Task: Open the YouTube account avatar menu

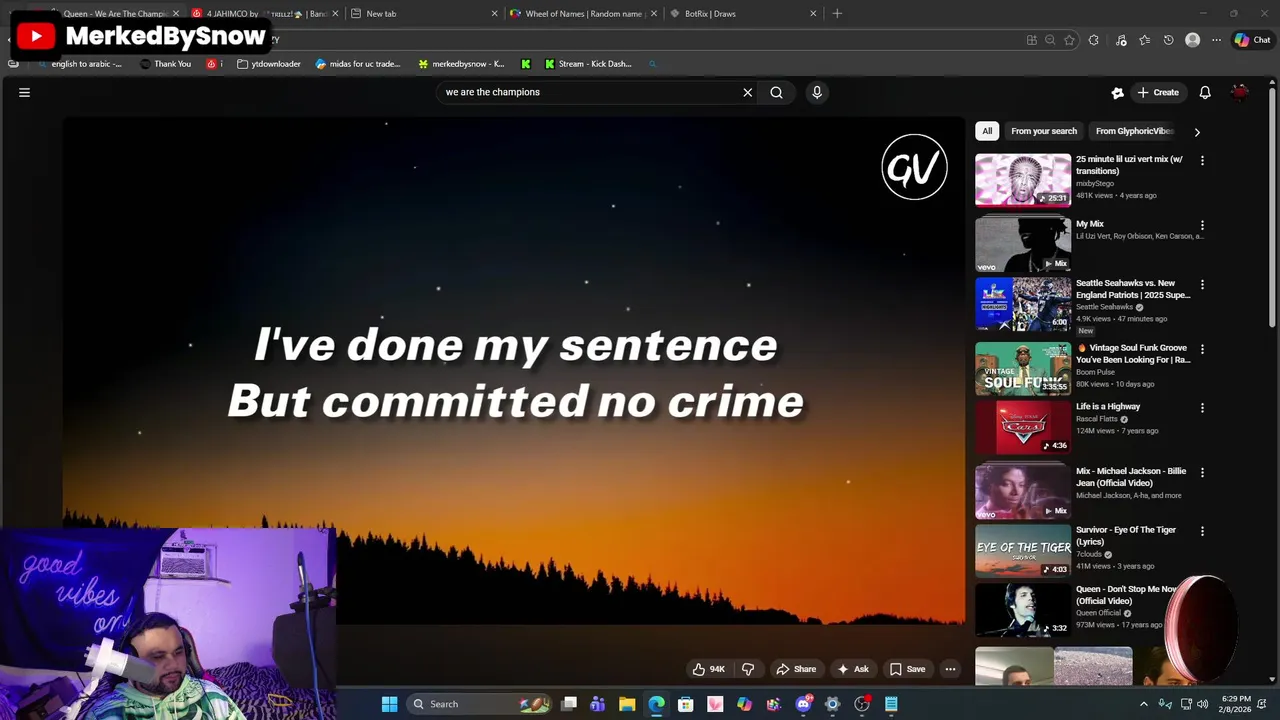Action: click(1240, 92)
